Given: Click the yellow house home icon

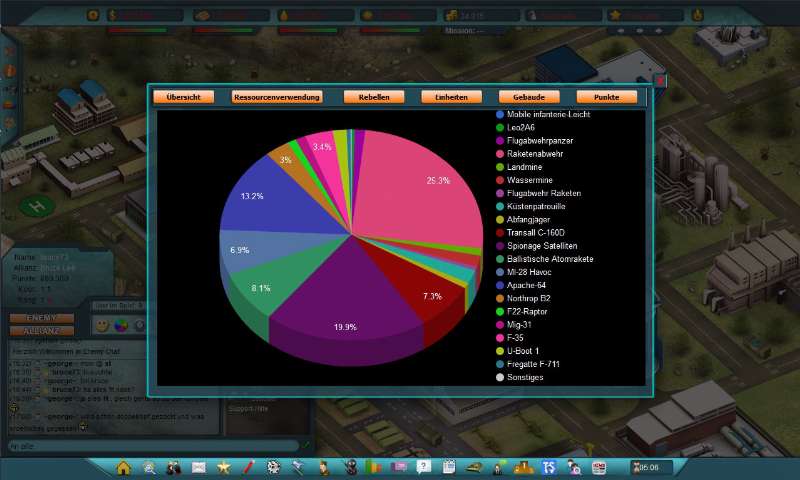Looking at the screenshot, I should (x=123, y=467).
